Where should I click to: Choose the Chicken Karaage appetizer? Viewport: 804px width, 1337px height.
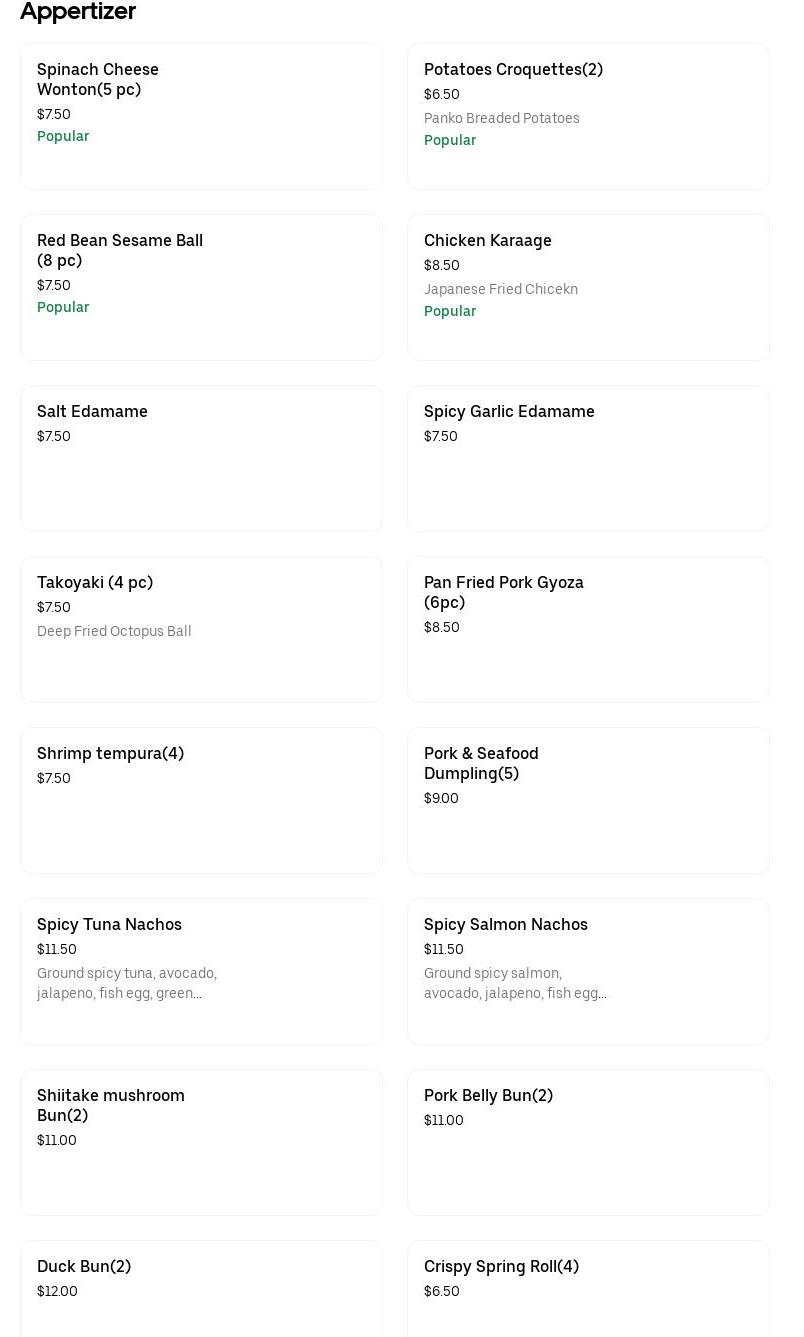tap(588, 287)
